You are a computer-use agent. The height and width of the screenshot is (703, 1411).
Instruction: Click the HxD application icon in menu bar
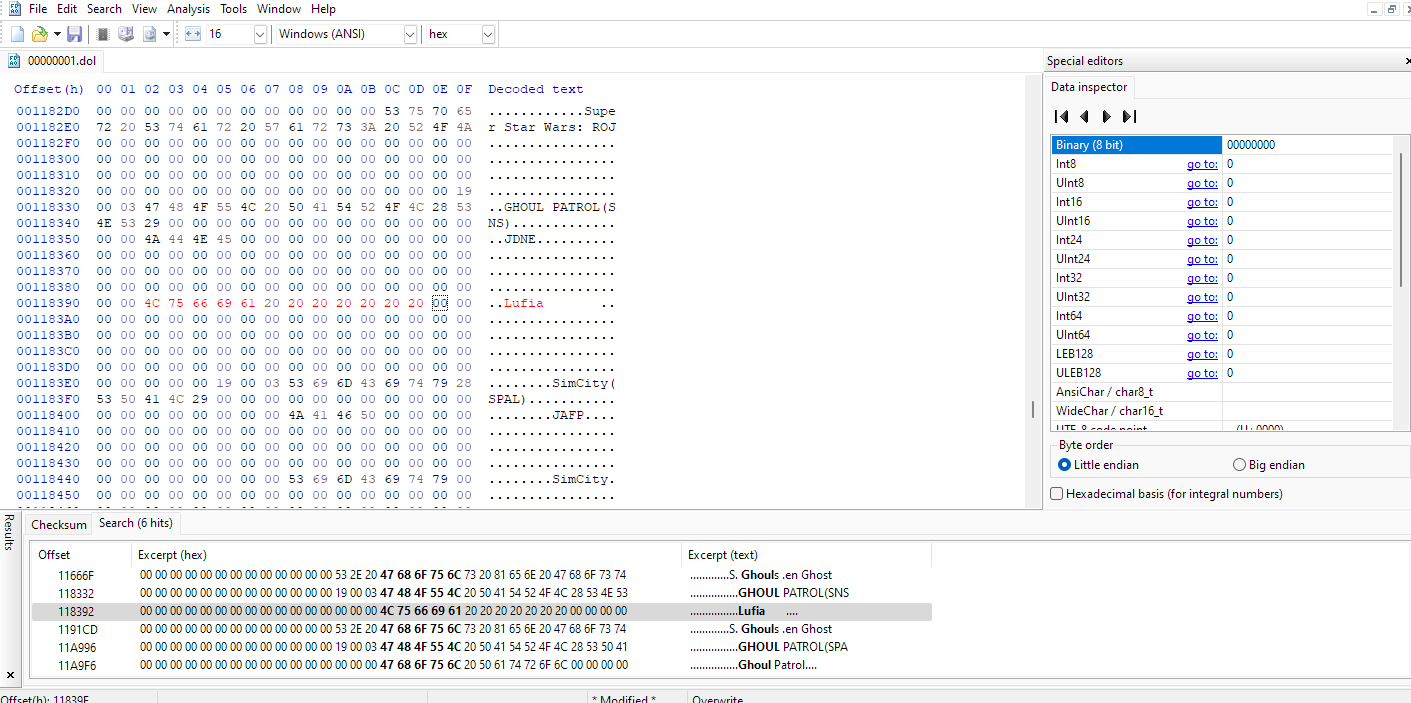click(14, 8)
